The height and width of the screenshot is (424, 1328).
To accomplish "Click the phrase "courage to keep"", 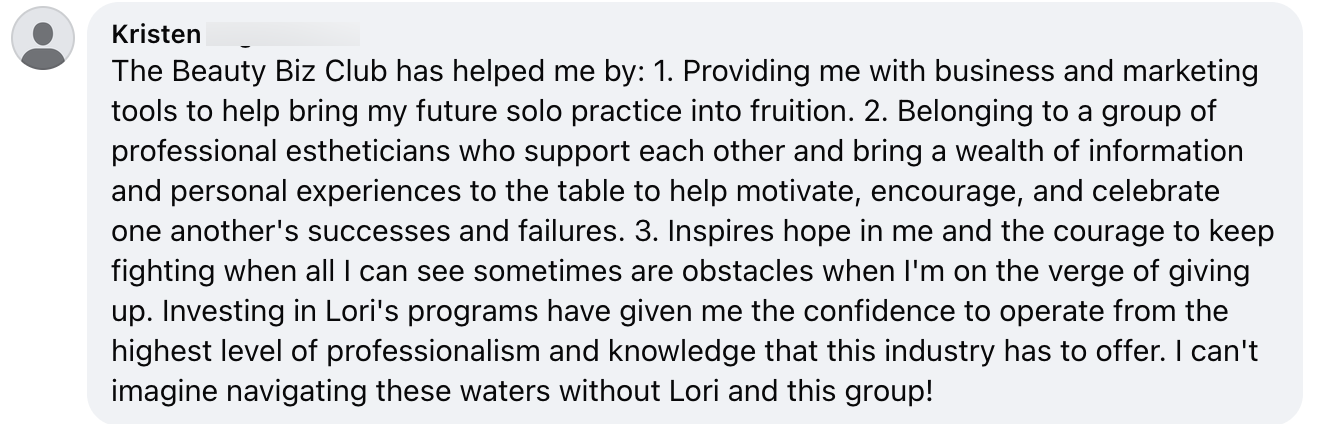I will [x=1169, y=230].
